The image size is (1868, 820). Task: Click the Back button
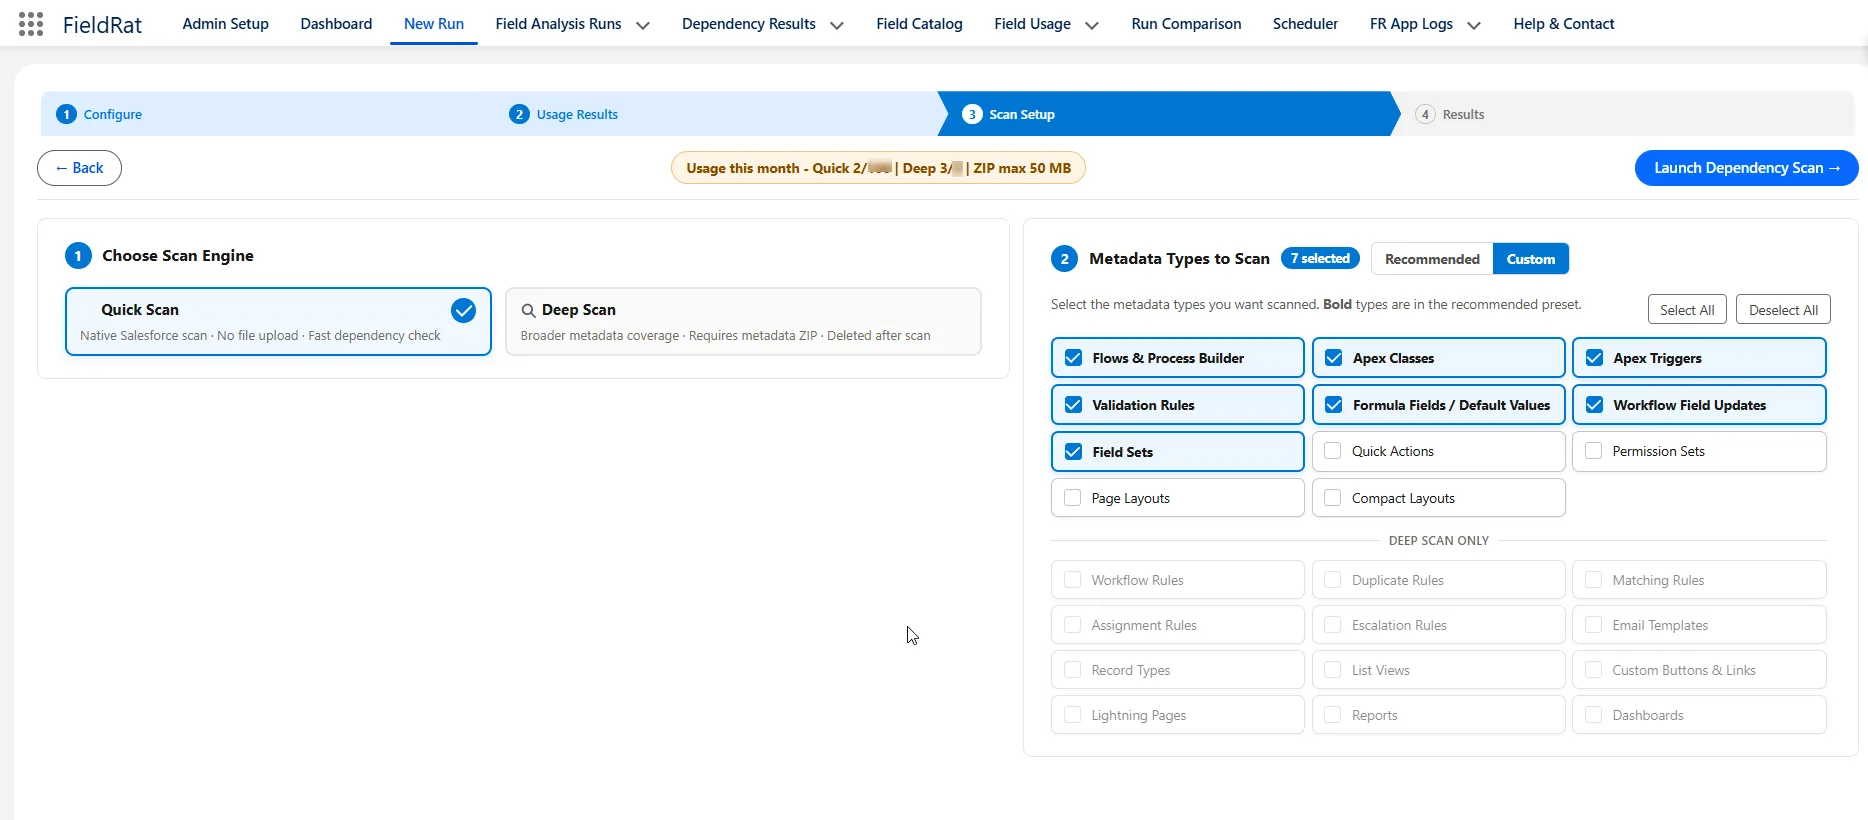79,168
